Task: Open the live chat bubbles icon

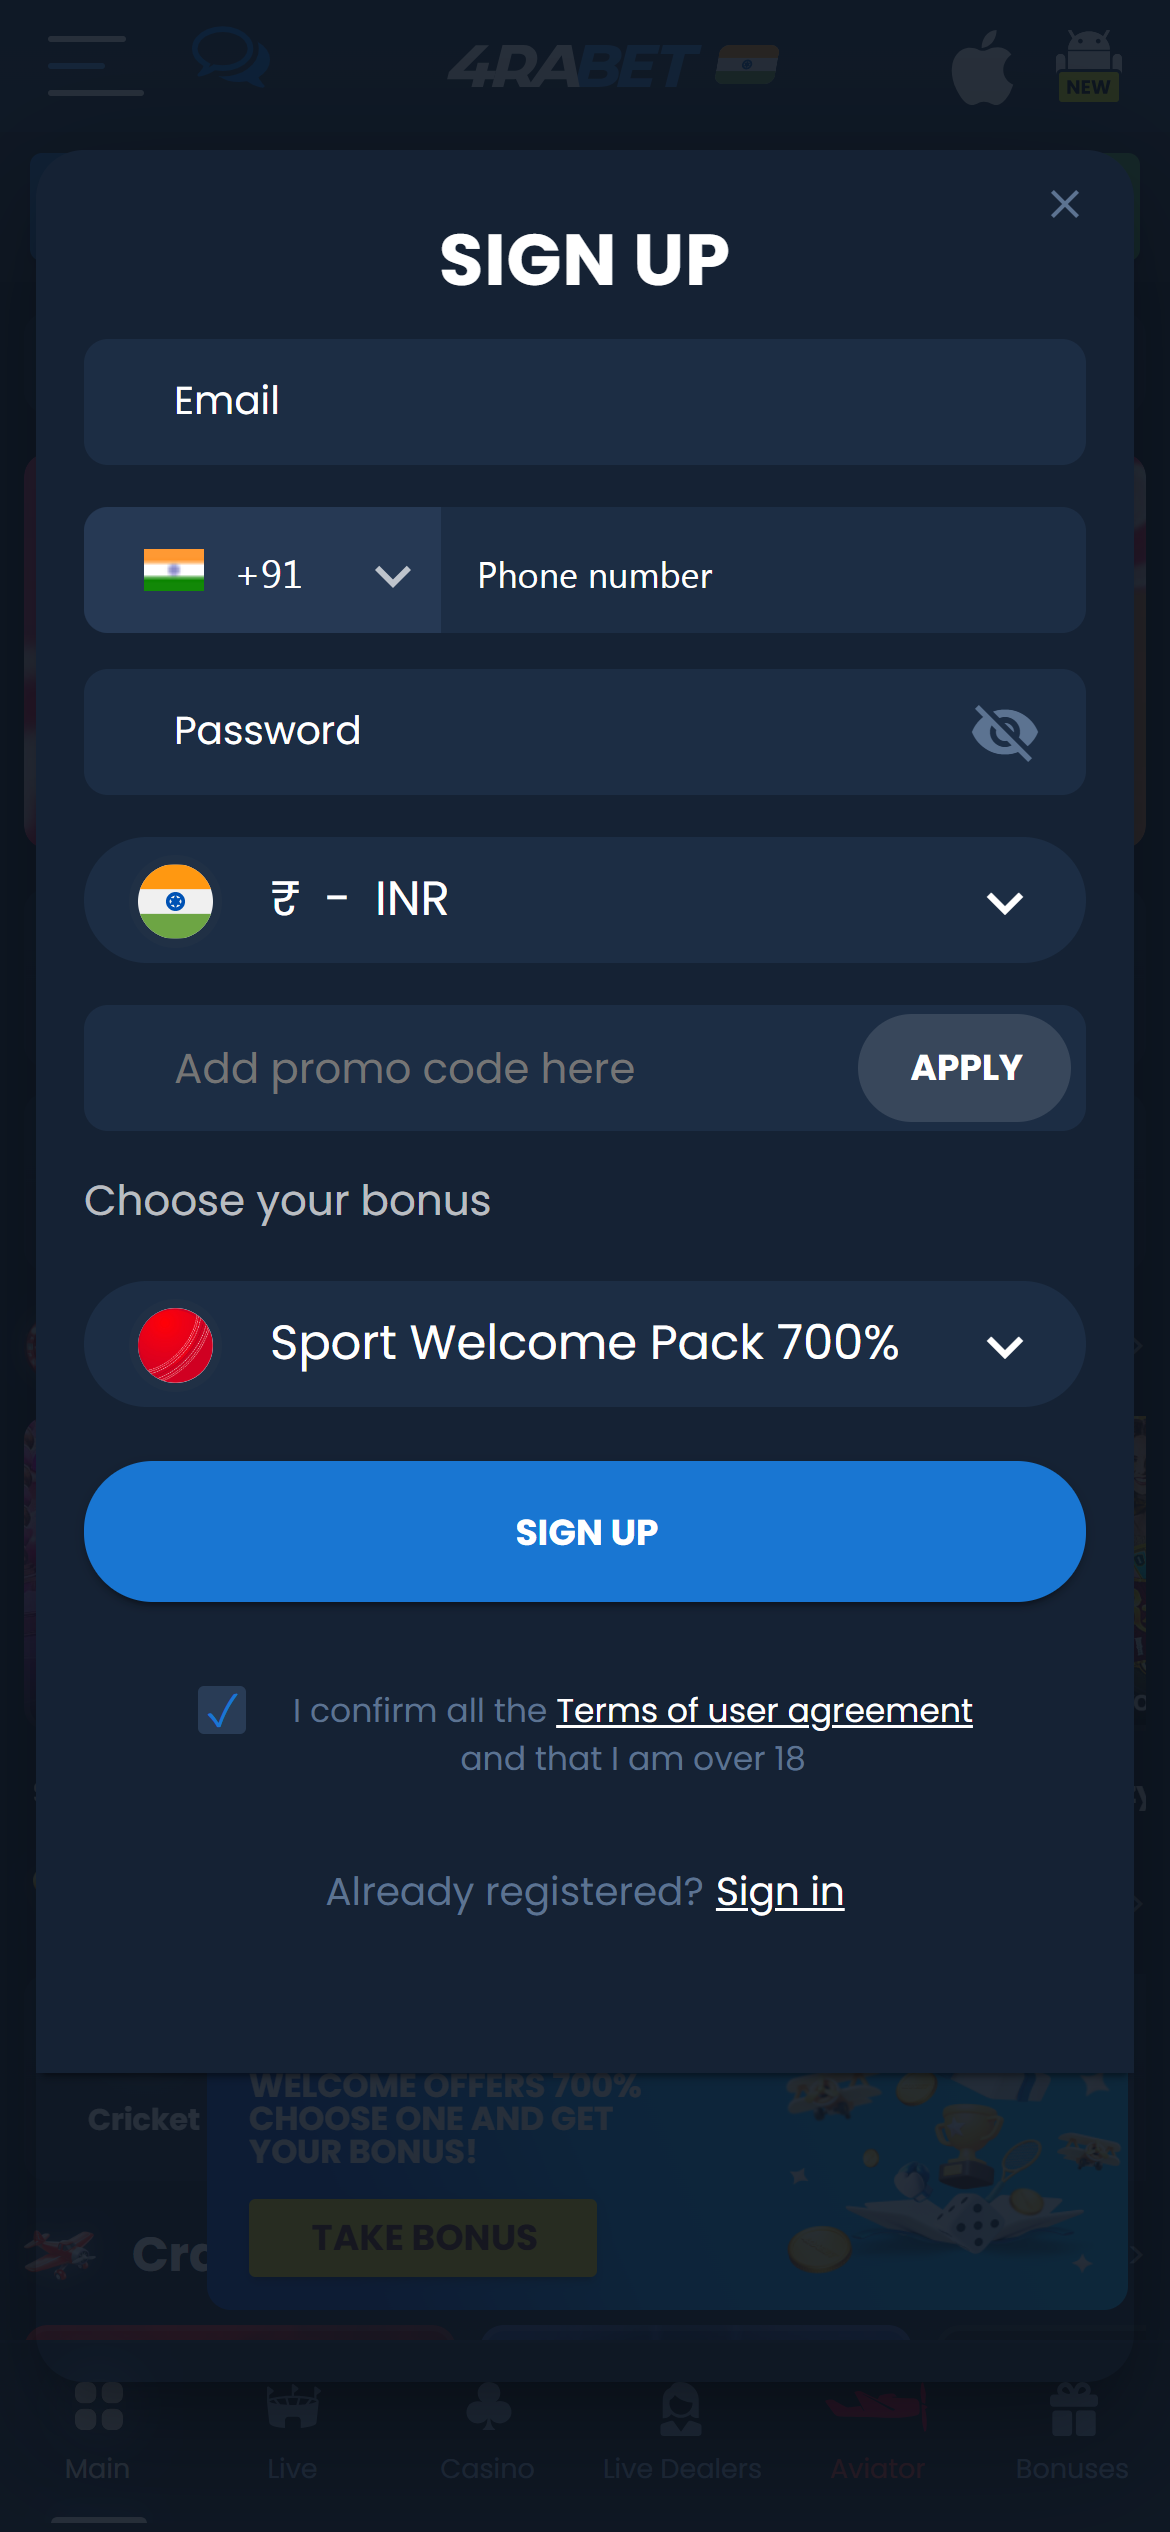Action: click(230, 58)
